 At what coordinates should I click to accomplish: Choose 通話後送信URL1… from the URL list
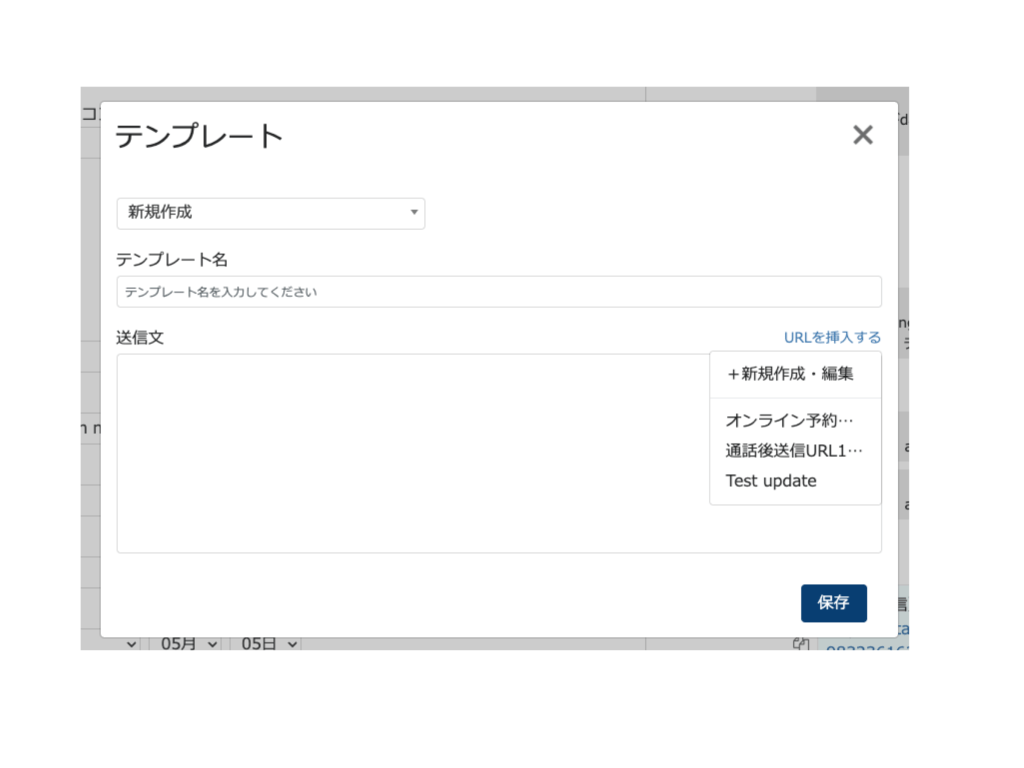click(x=793, y=451)
